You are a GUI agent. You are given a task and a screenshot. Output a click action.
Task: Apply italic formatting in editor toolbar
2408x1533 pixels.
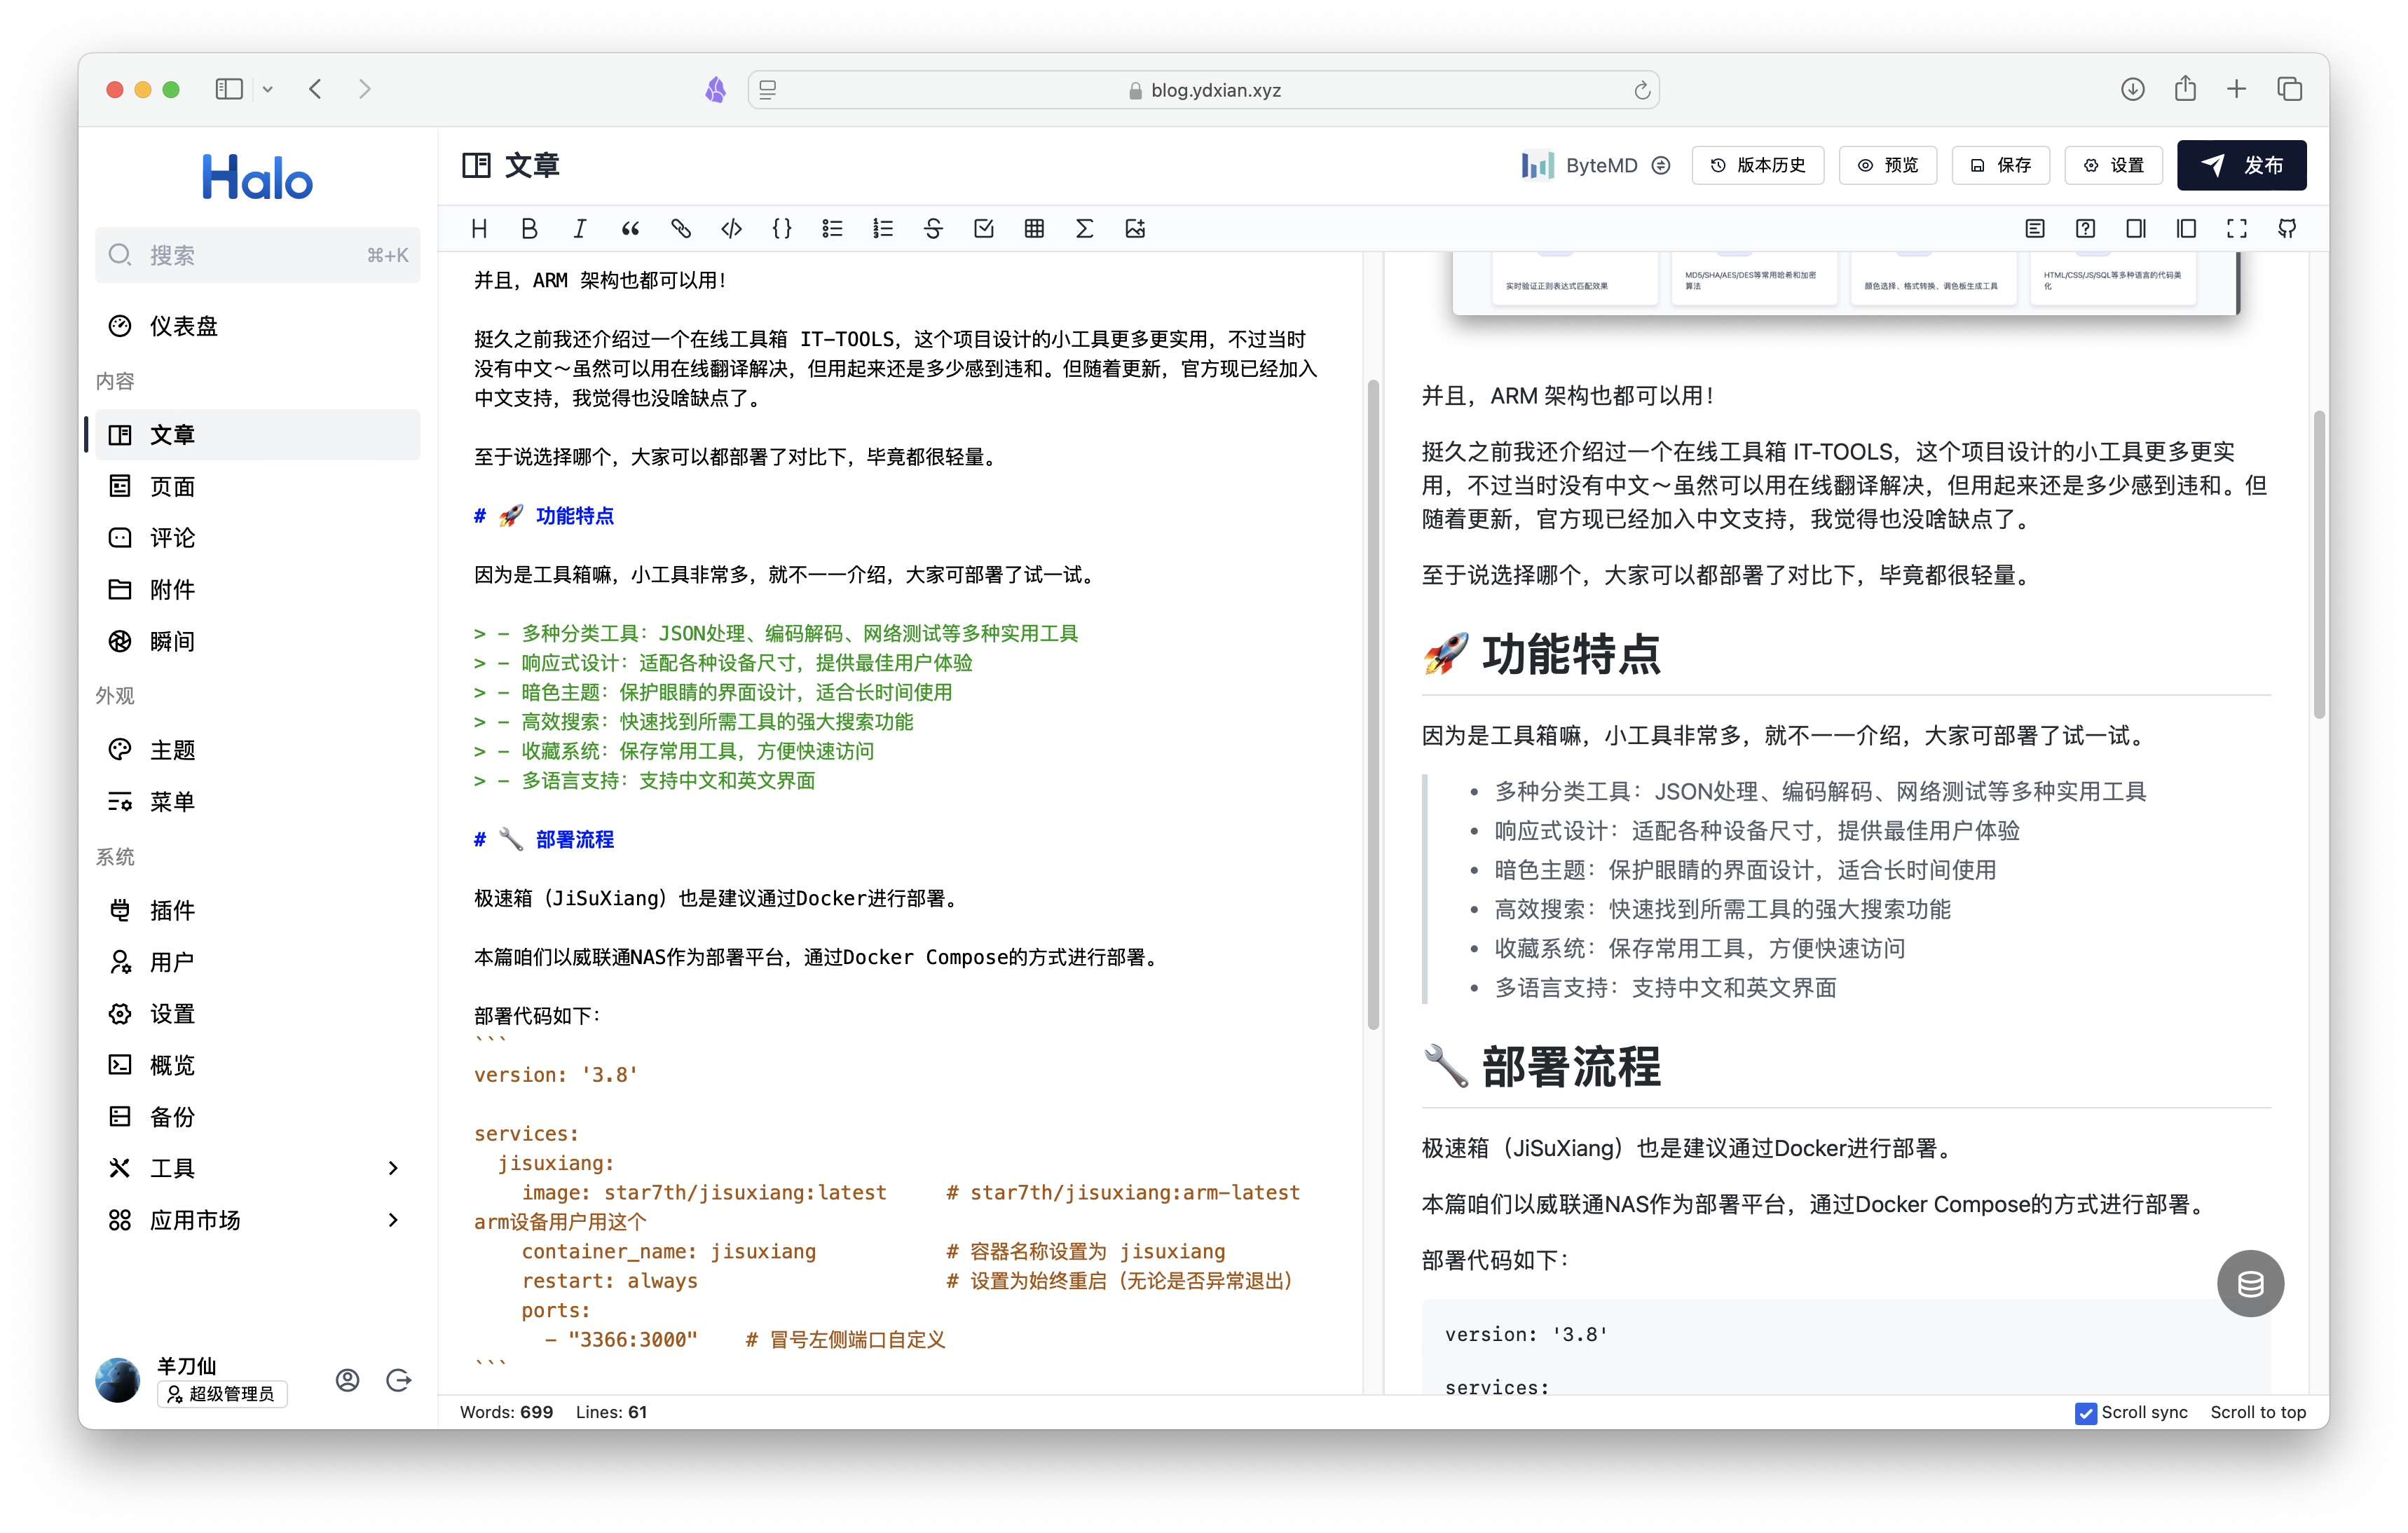coord(580,229)
